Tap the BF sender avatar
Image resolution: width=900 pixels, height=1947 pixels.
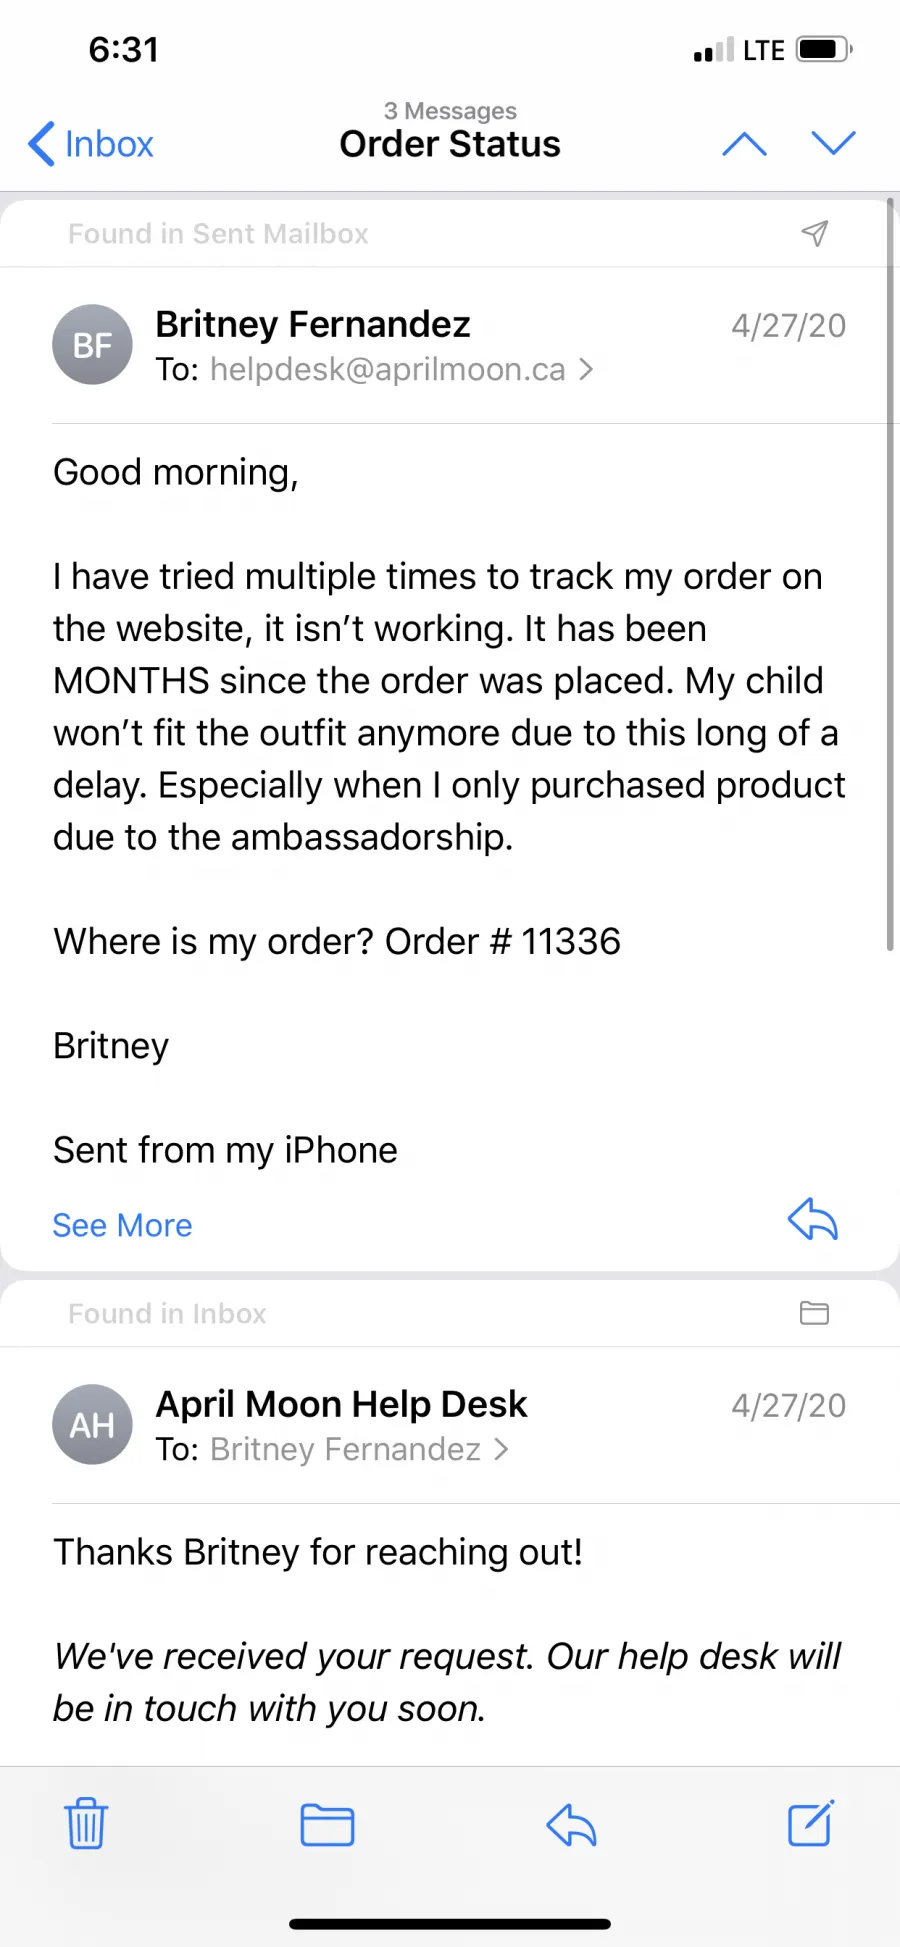coord(92,345)
